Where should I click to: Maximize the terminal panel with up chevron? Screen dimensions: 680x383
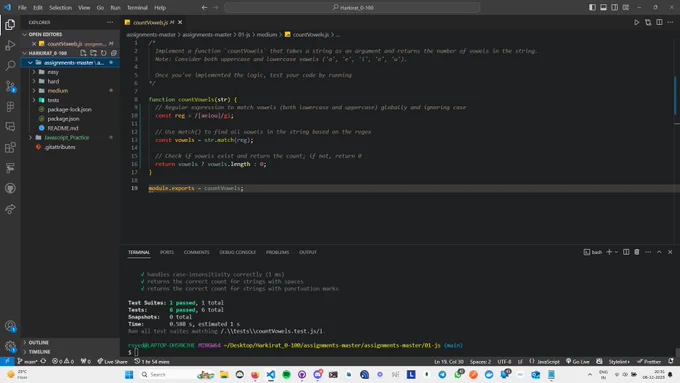pos(659,252)
